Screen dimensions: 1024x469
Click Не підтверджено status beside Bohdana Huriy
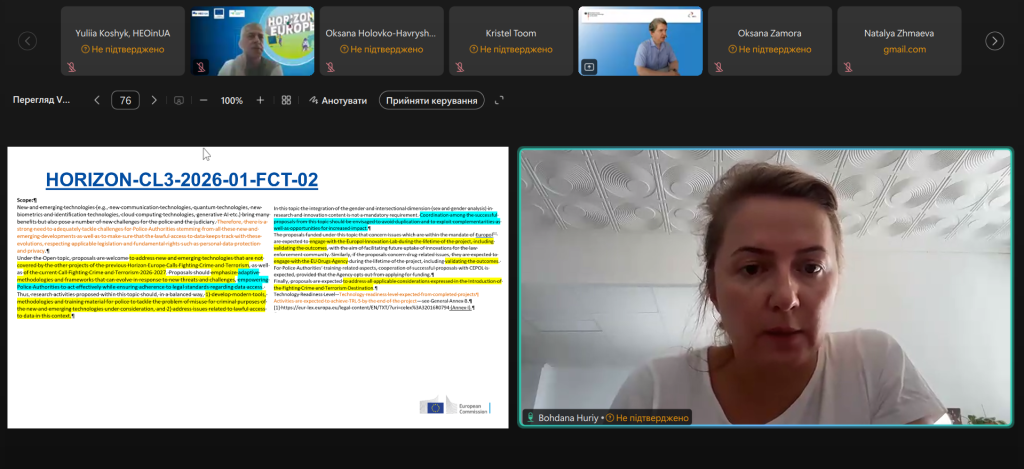point(647,417)
